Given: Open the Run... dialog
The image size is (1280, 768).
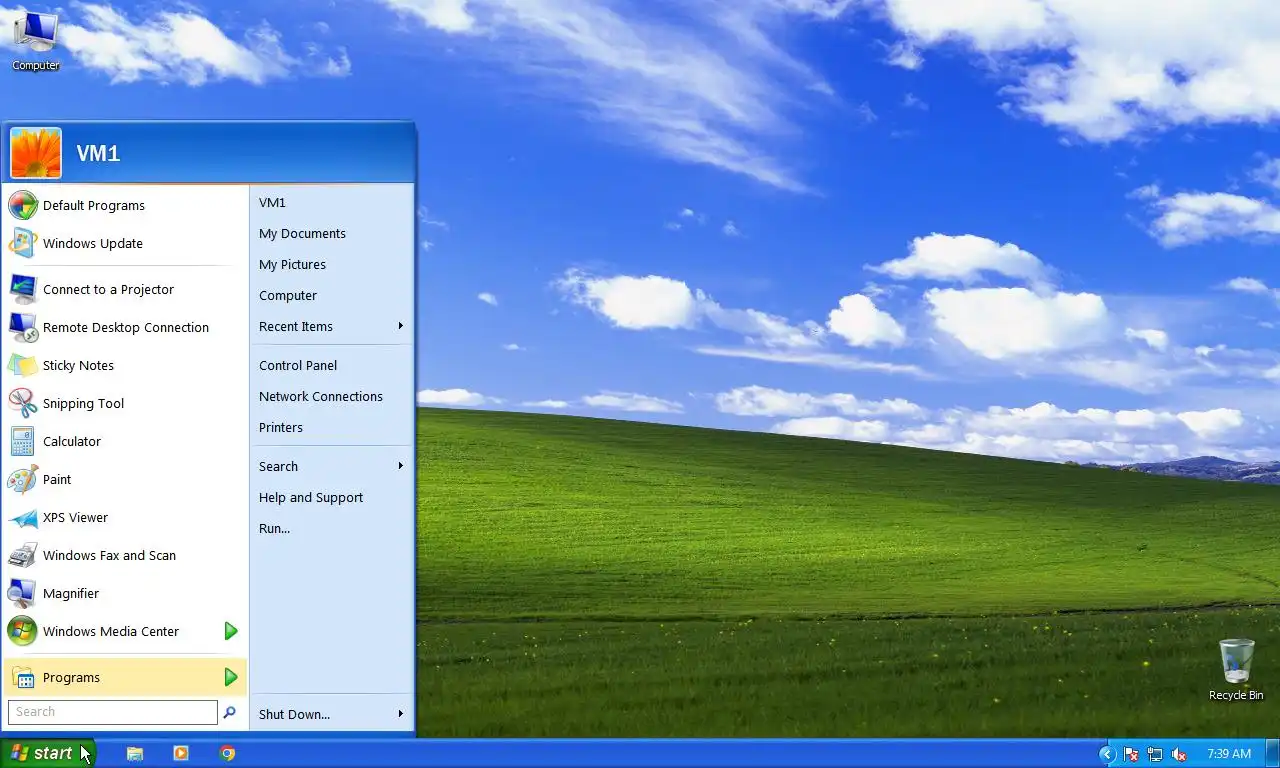Looking at the screenshot, I should pyautogui.click(x=331, y=528).
